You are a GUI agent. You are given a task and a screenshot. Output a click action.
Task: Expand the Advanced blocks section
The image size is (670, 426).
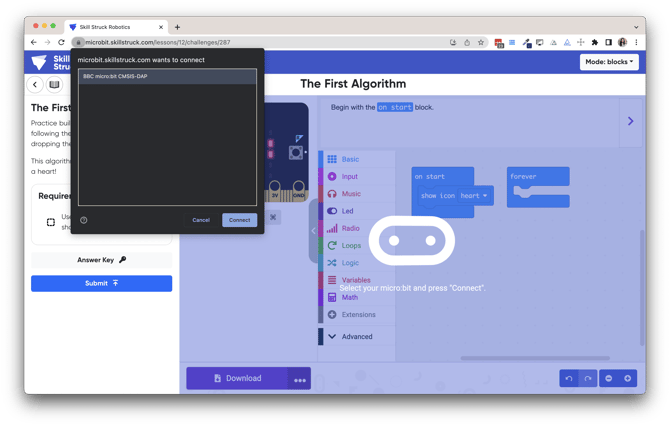(356, 336)
